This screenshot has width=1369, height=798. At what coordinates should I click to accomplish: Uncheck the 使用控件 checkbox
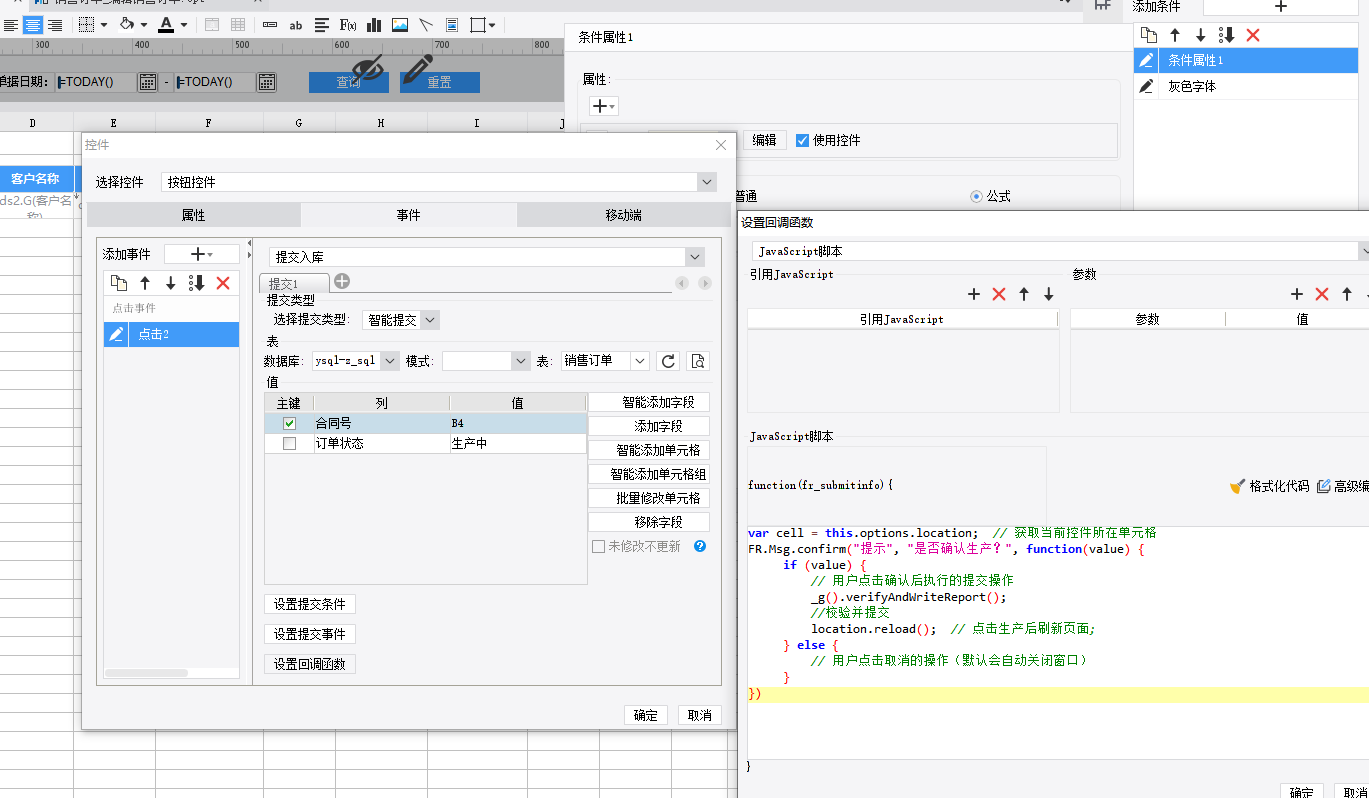[x=802, y=140]
